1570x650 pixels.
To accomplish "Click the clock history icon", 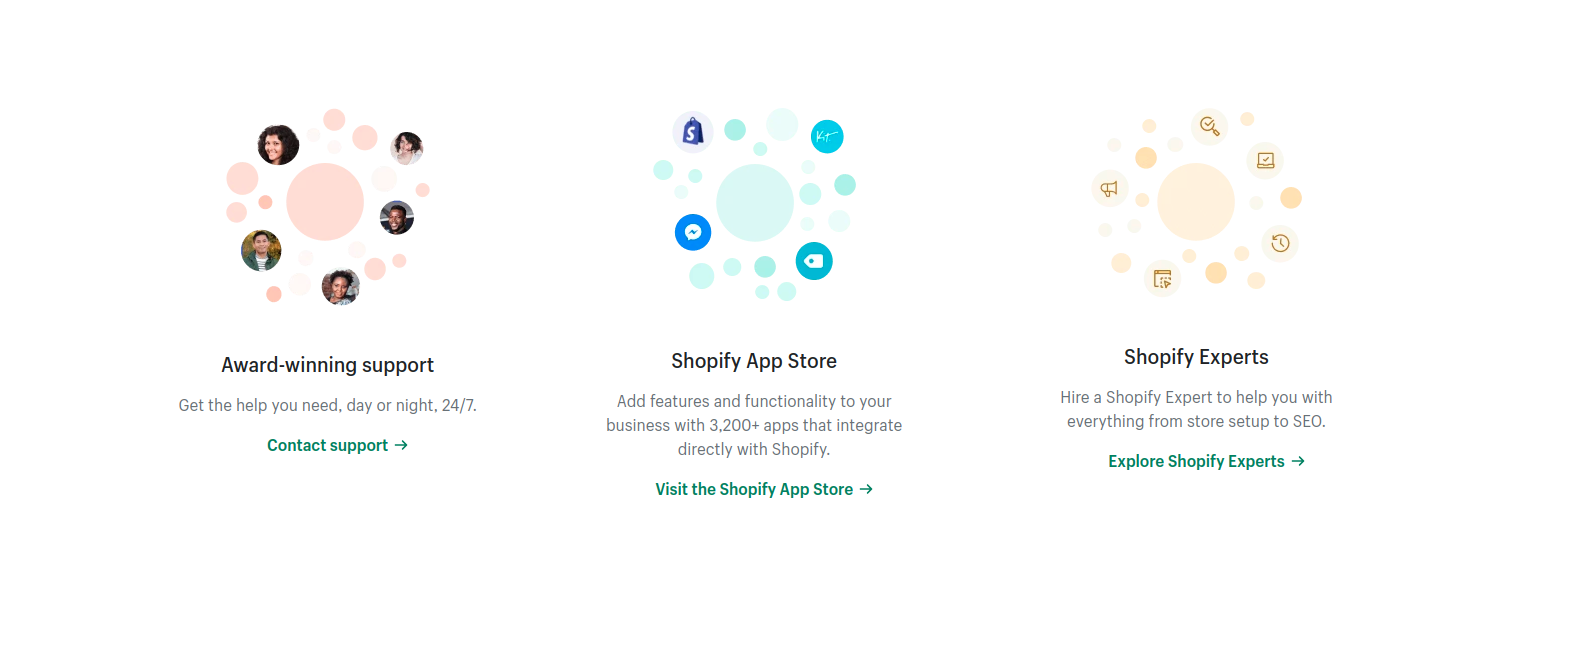I will click(1280, 243).
